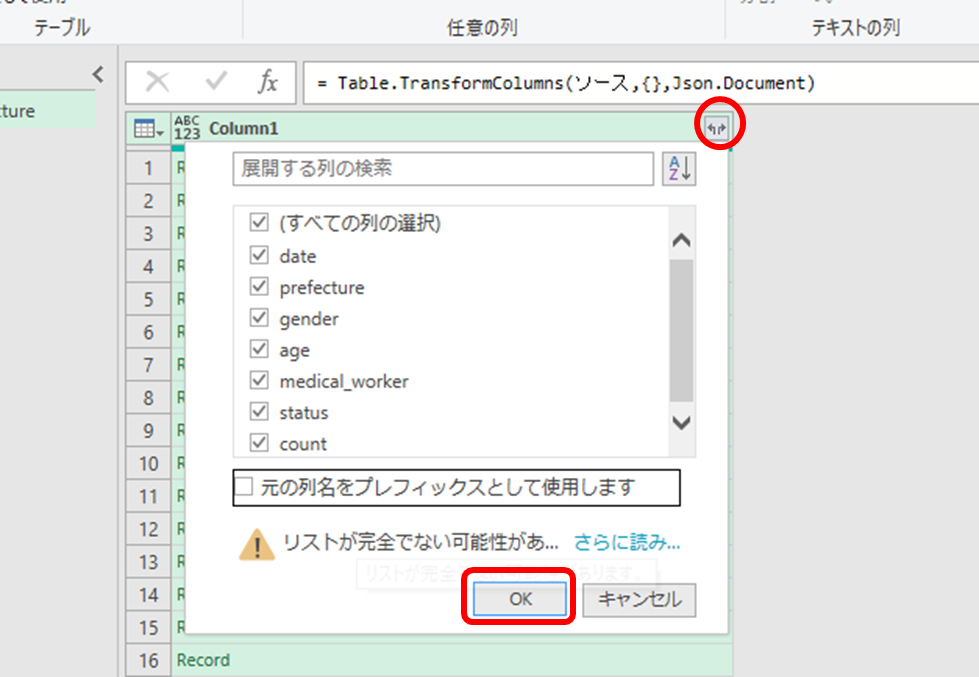
Task: Uncheck the age column checkbox
Action: click(x=258, y=349)
